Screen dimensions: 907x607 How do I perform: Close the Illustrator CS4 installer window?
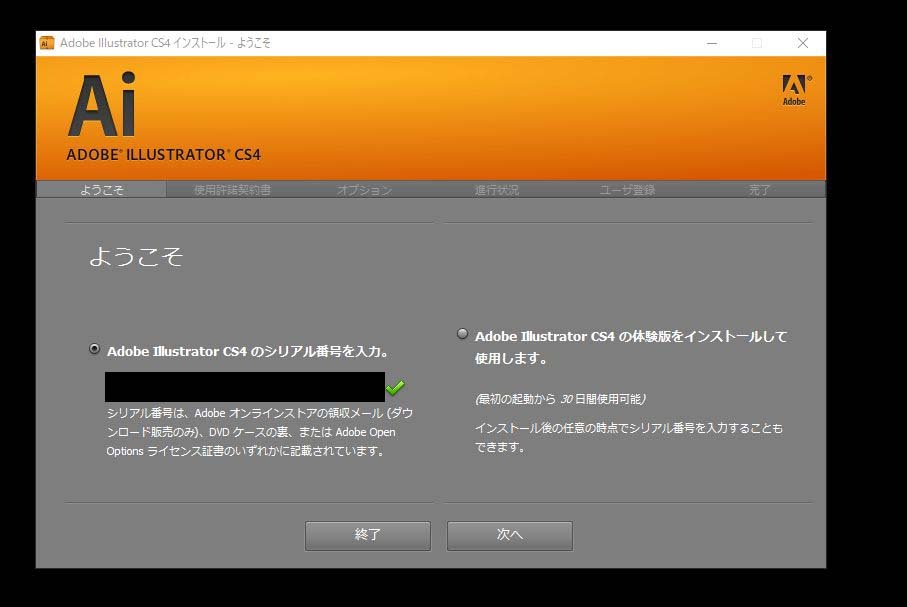[x=803, y=43]
